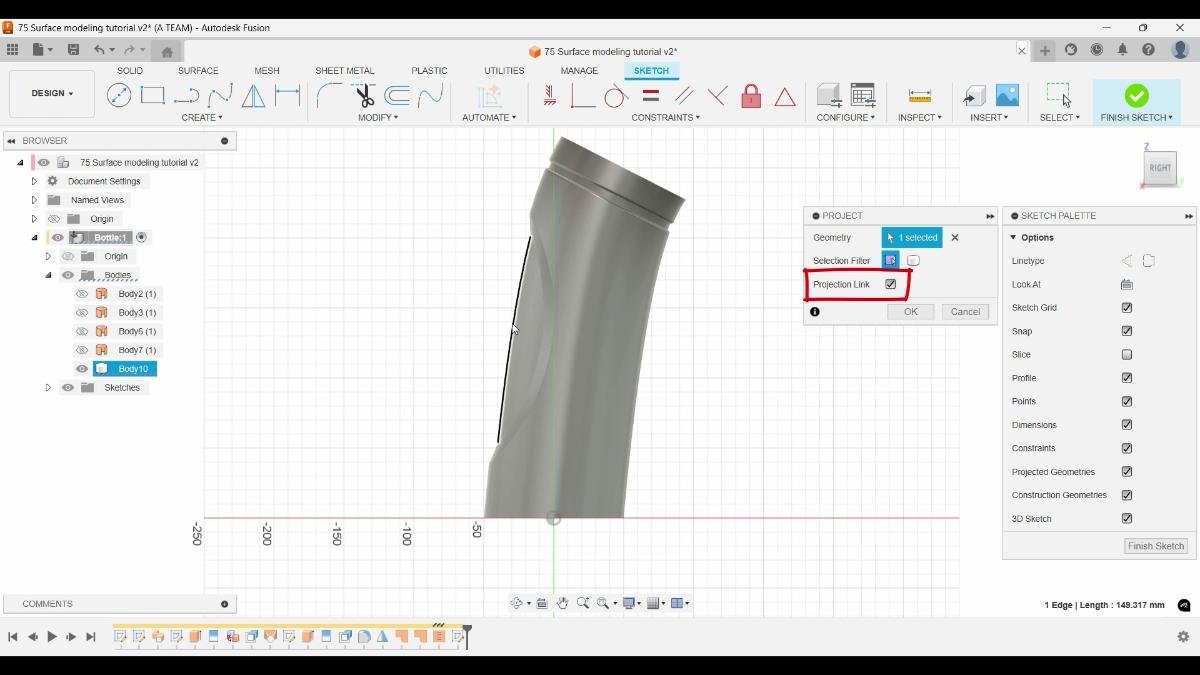Select the Offset tool in Modify

(x=397, y=96)
